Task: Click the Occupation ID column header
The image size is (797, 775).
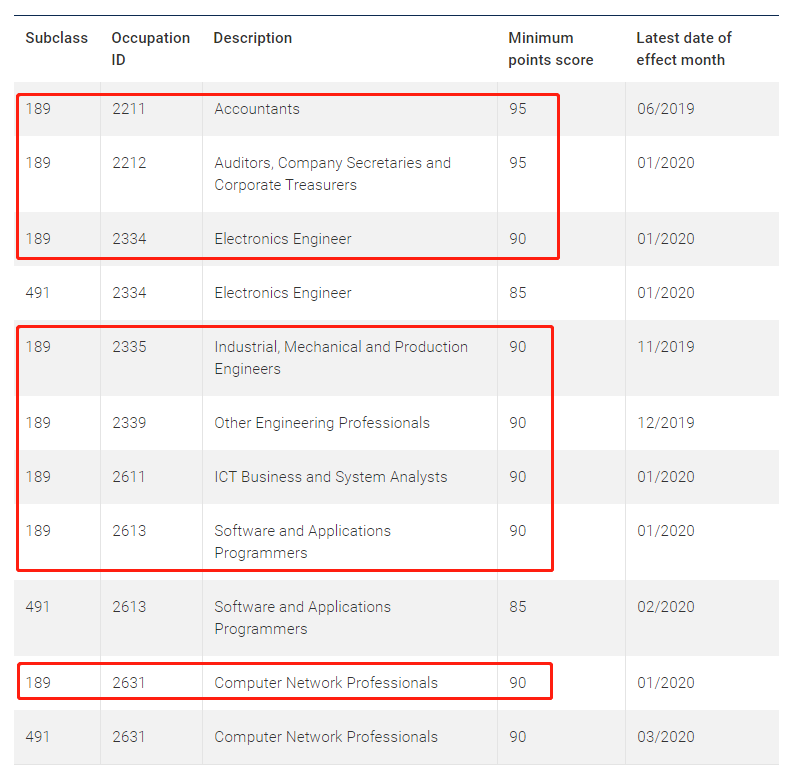Action: [x=151, y=49]
